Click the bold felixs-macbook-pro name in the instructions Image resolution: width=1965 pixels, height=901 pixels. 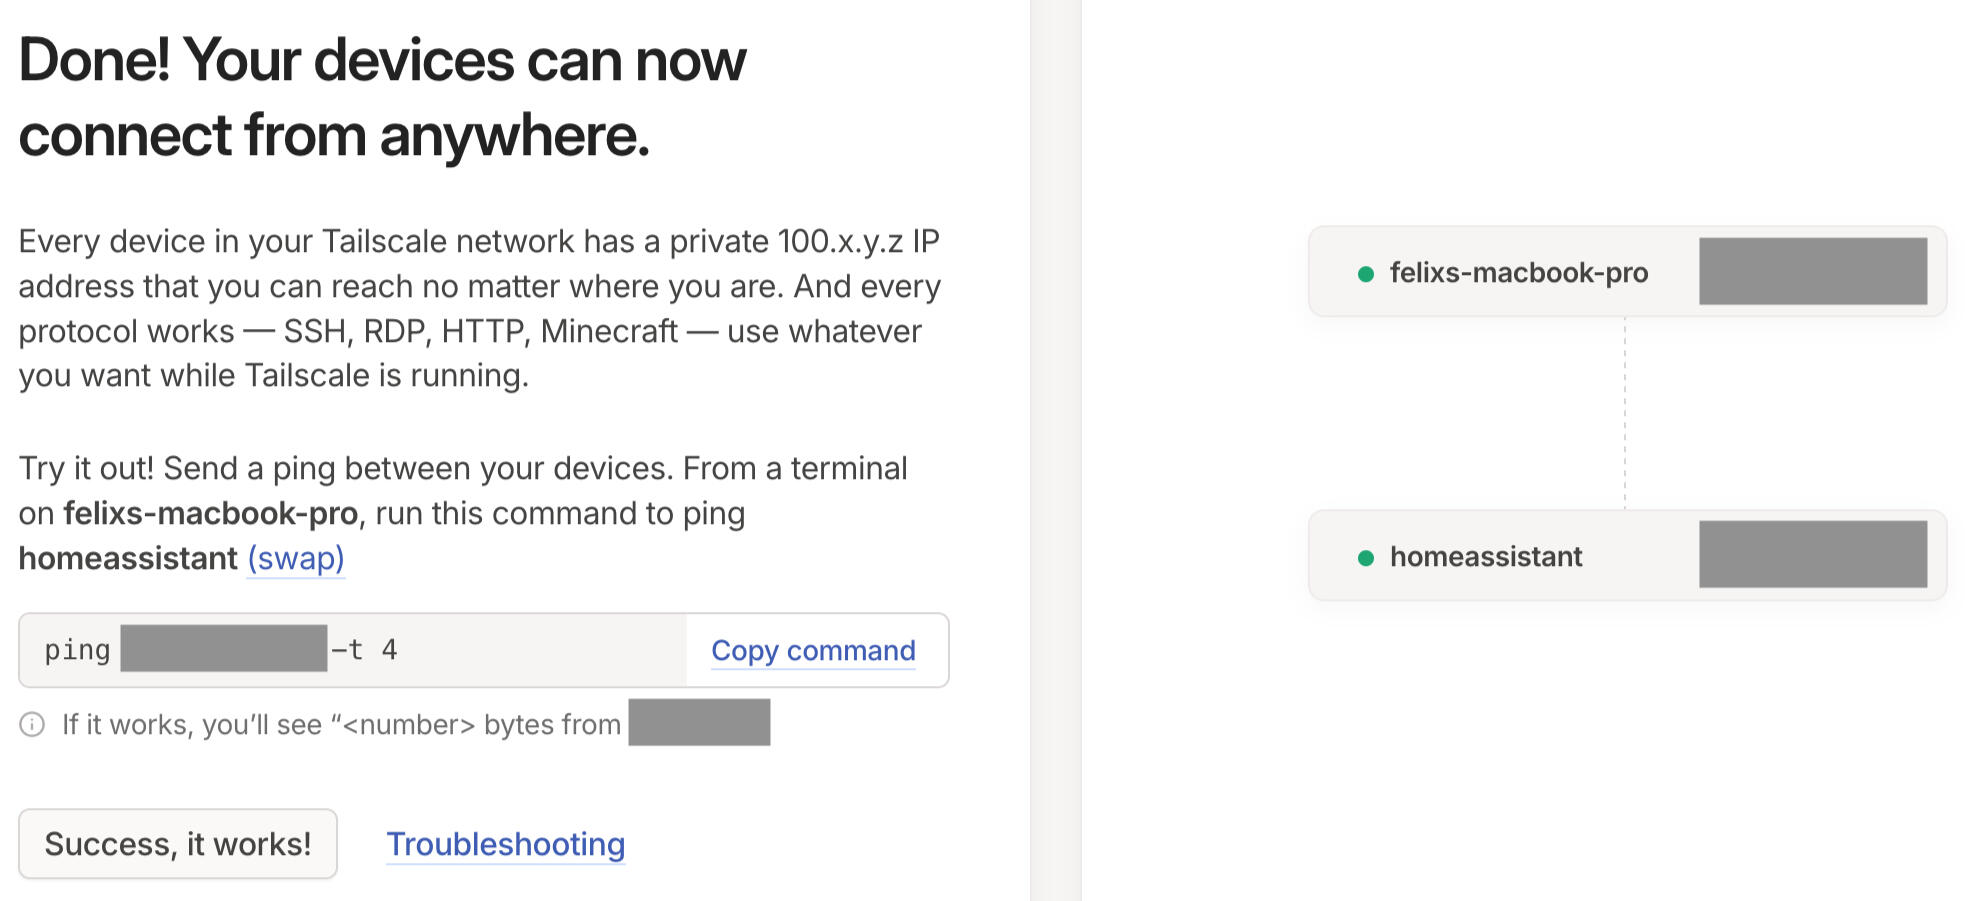210,513
